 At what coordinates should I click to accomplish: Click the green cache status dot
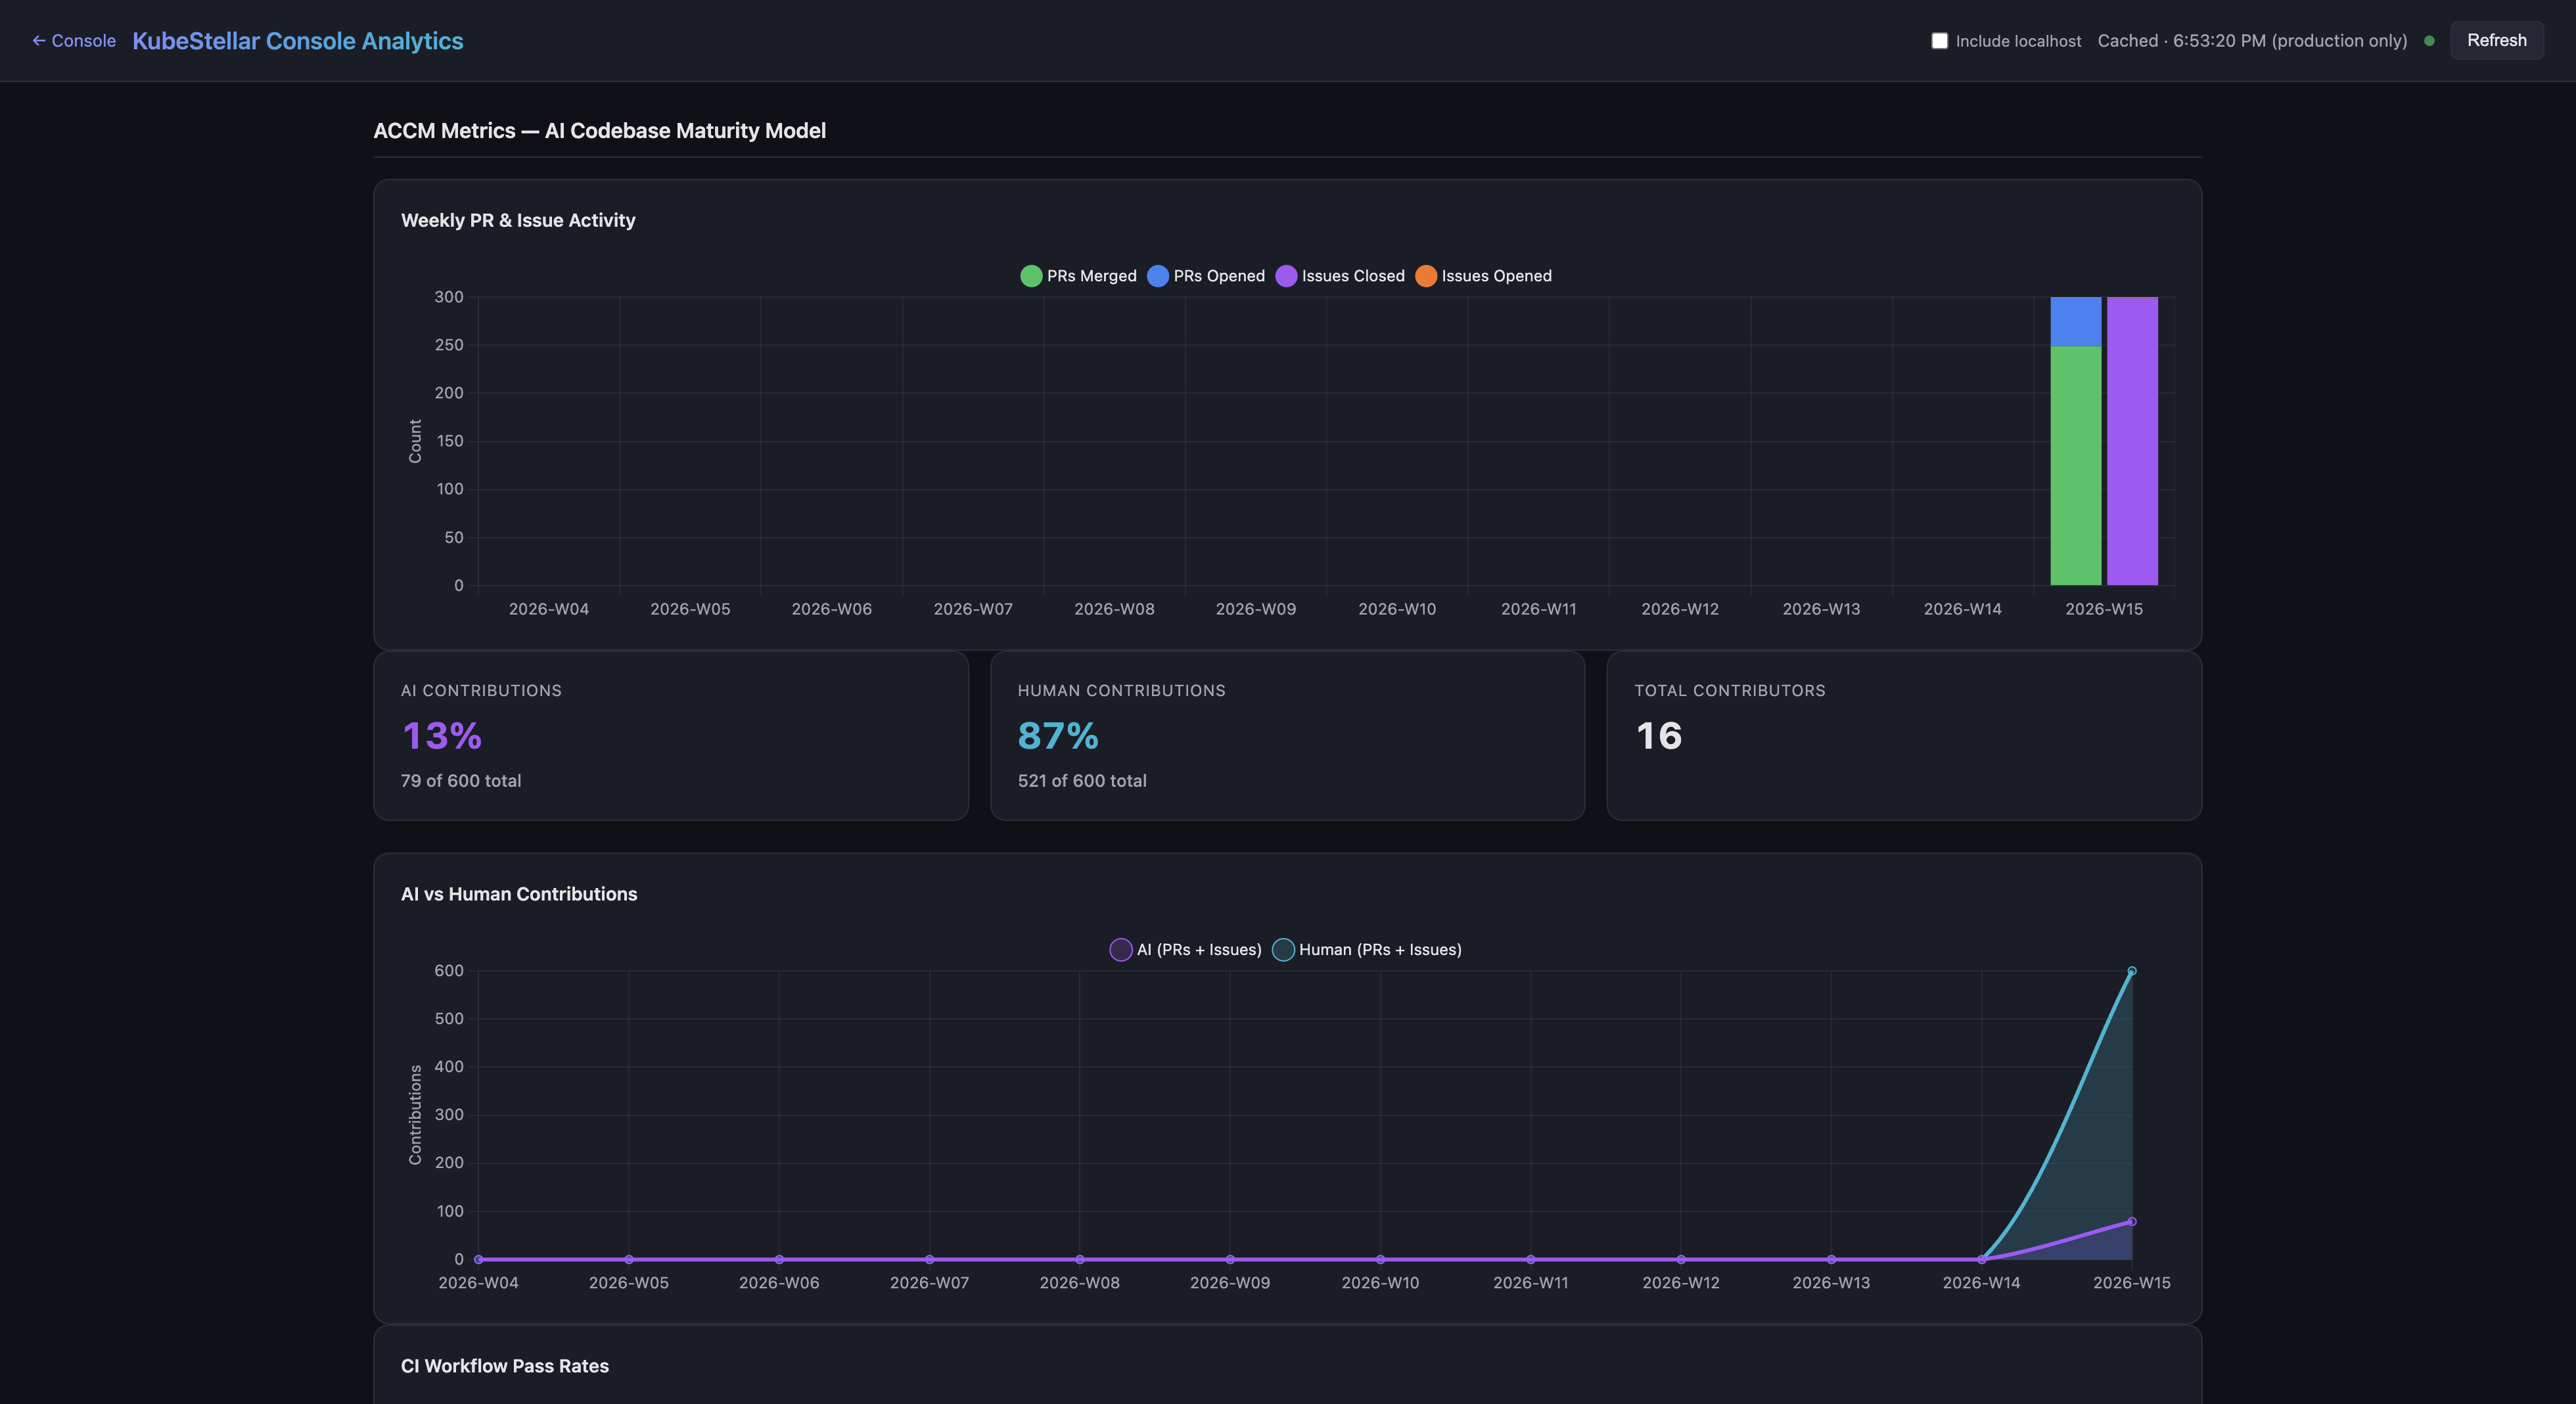(2429, 41)
